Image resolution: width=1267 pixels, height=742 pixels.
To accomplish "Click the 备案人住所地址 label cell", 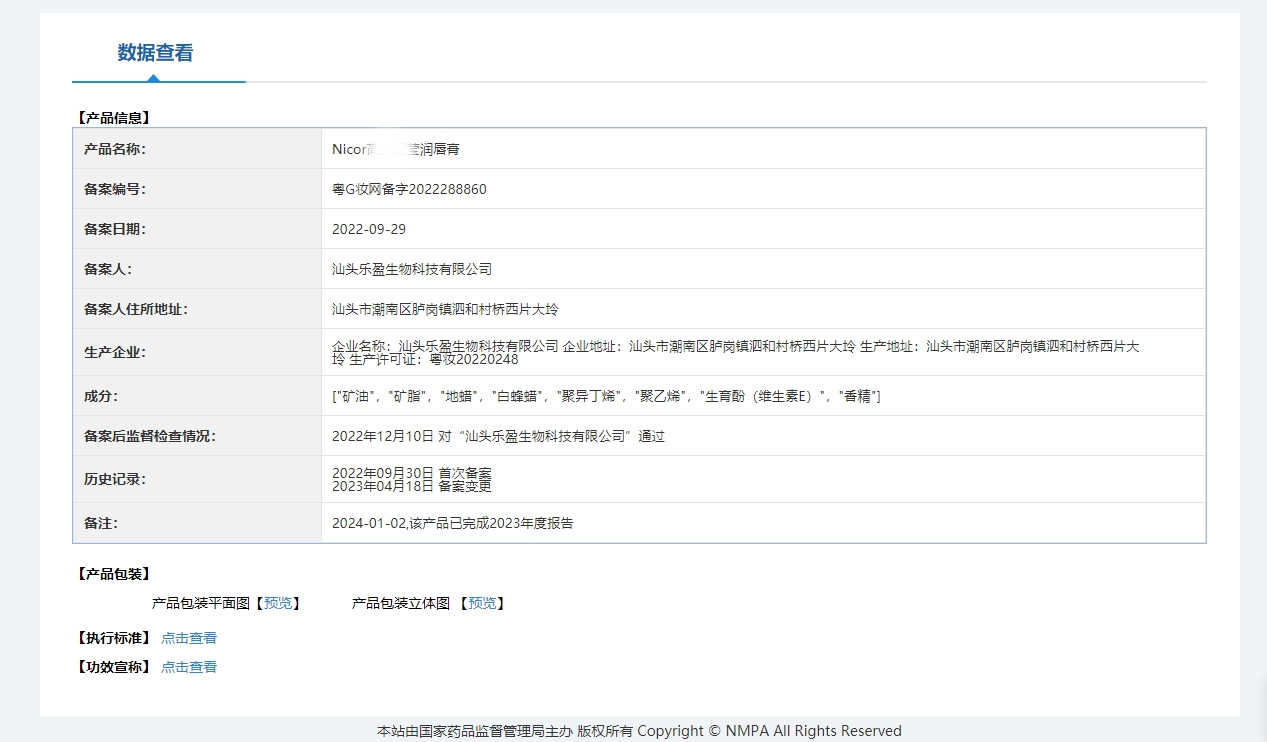I will point(197,309).
